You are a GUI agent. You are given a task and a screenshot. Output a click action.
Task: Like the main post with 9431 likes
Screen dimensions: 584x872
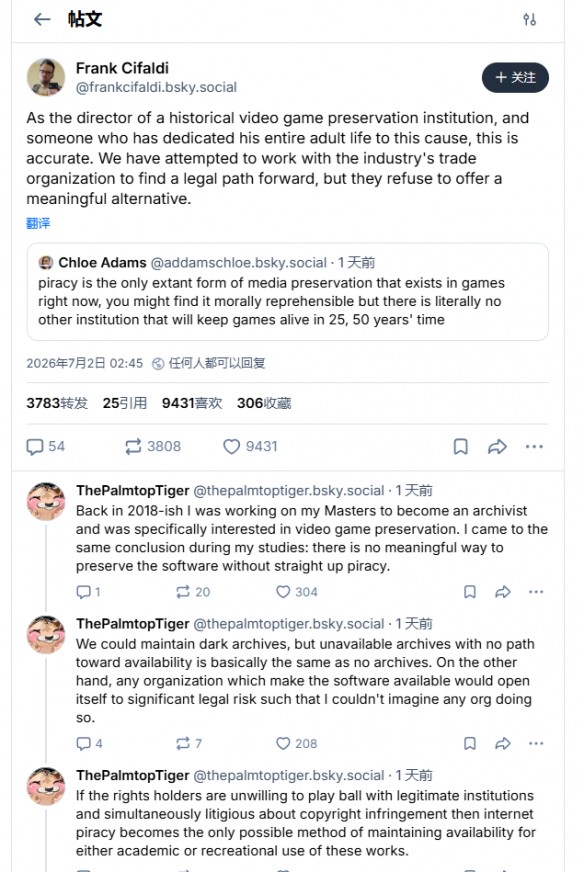pos(250,447)
